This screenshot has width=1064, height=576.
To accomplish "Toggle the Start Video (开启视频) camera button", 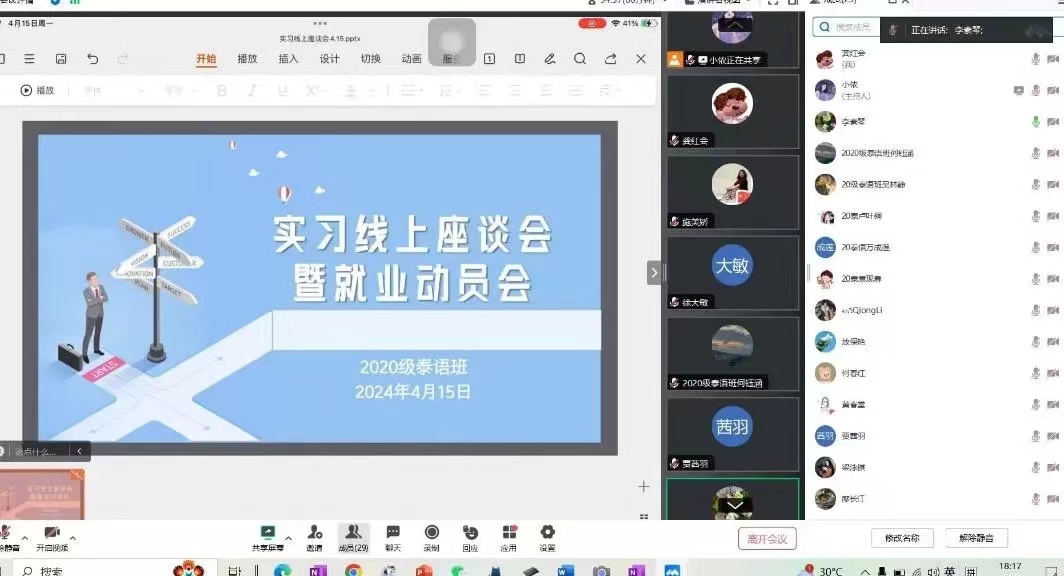I will click(x=52, y=533).
